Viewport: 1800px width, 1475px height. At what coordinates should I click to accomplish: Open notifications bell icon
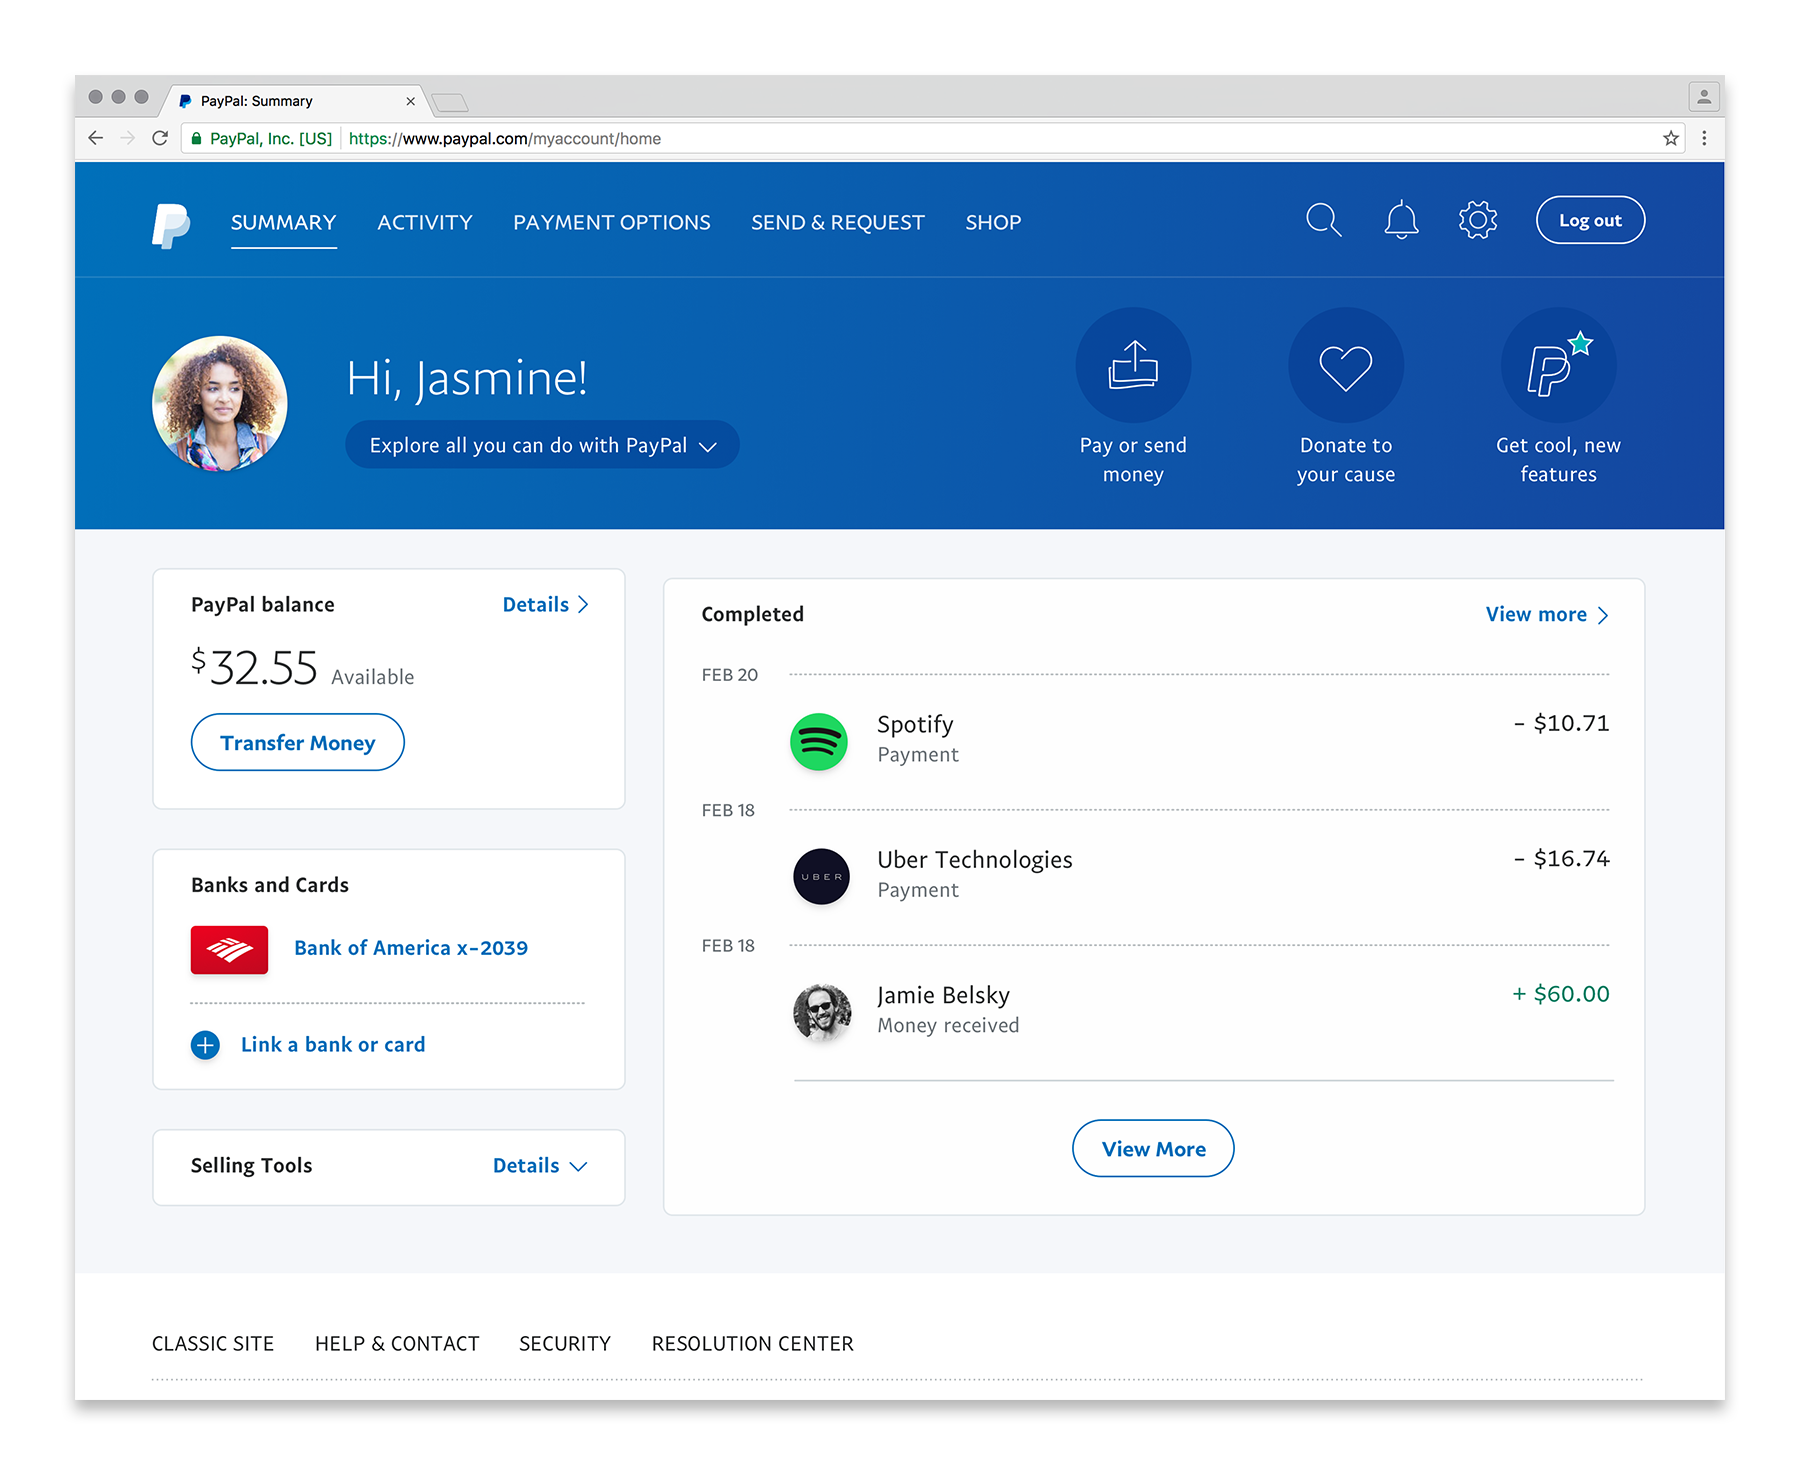pos(1401,220)
